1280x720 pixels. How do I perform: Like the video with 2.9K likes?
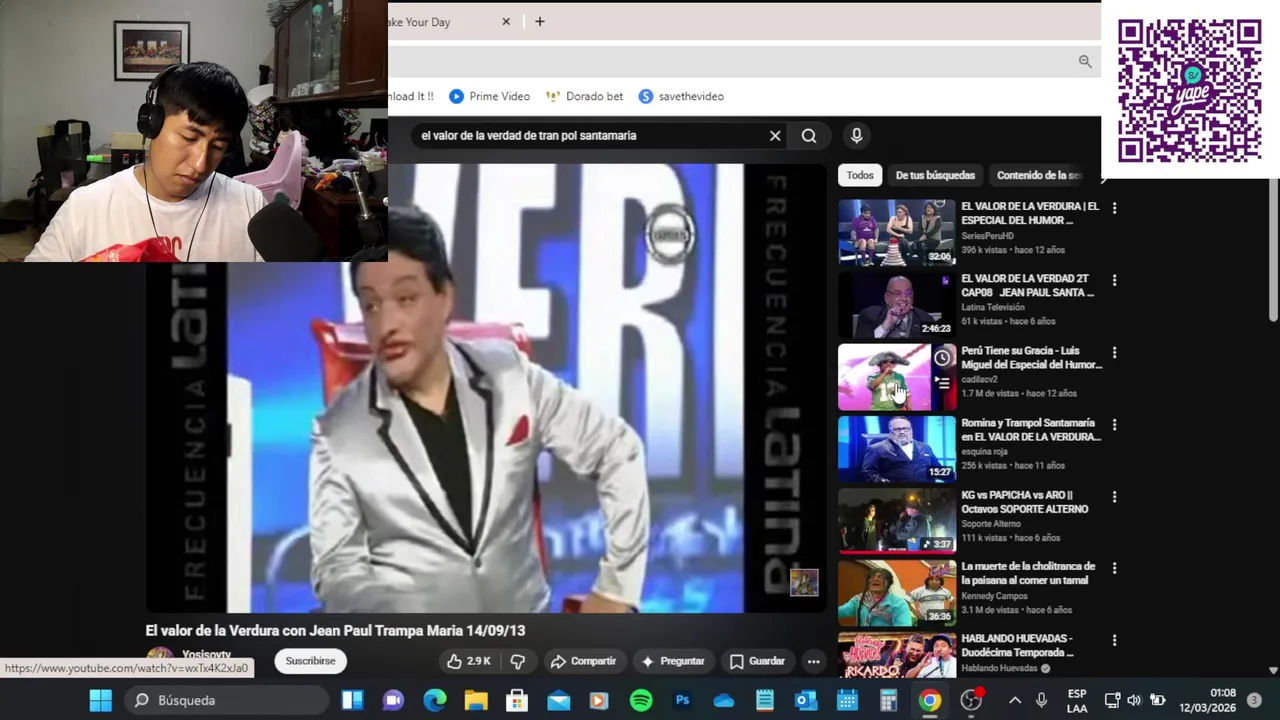point(469,661)
